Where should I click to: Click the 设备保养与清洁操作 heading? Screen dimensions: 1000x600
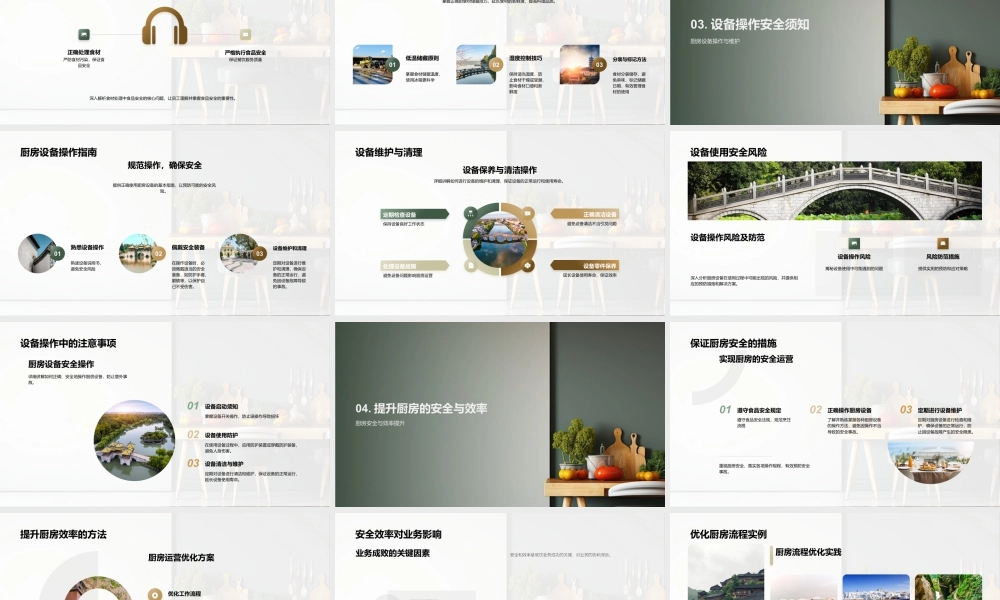499,170
